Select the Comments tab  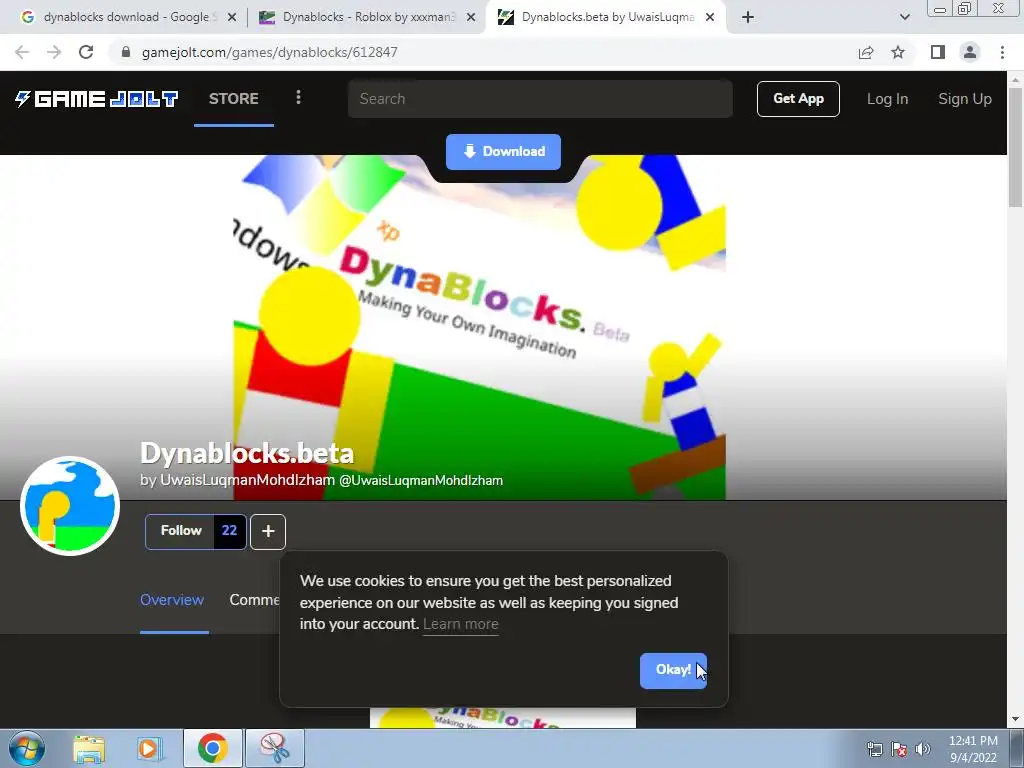254,600
